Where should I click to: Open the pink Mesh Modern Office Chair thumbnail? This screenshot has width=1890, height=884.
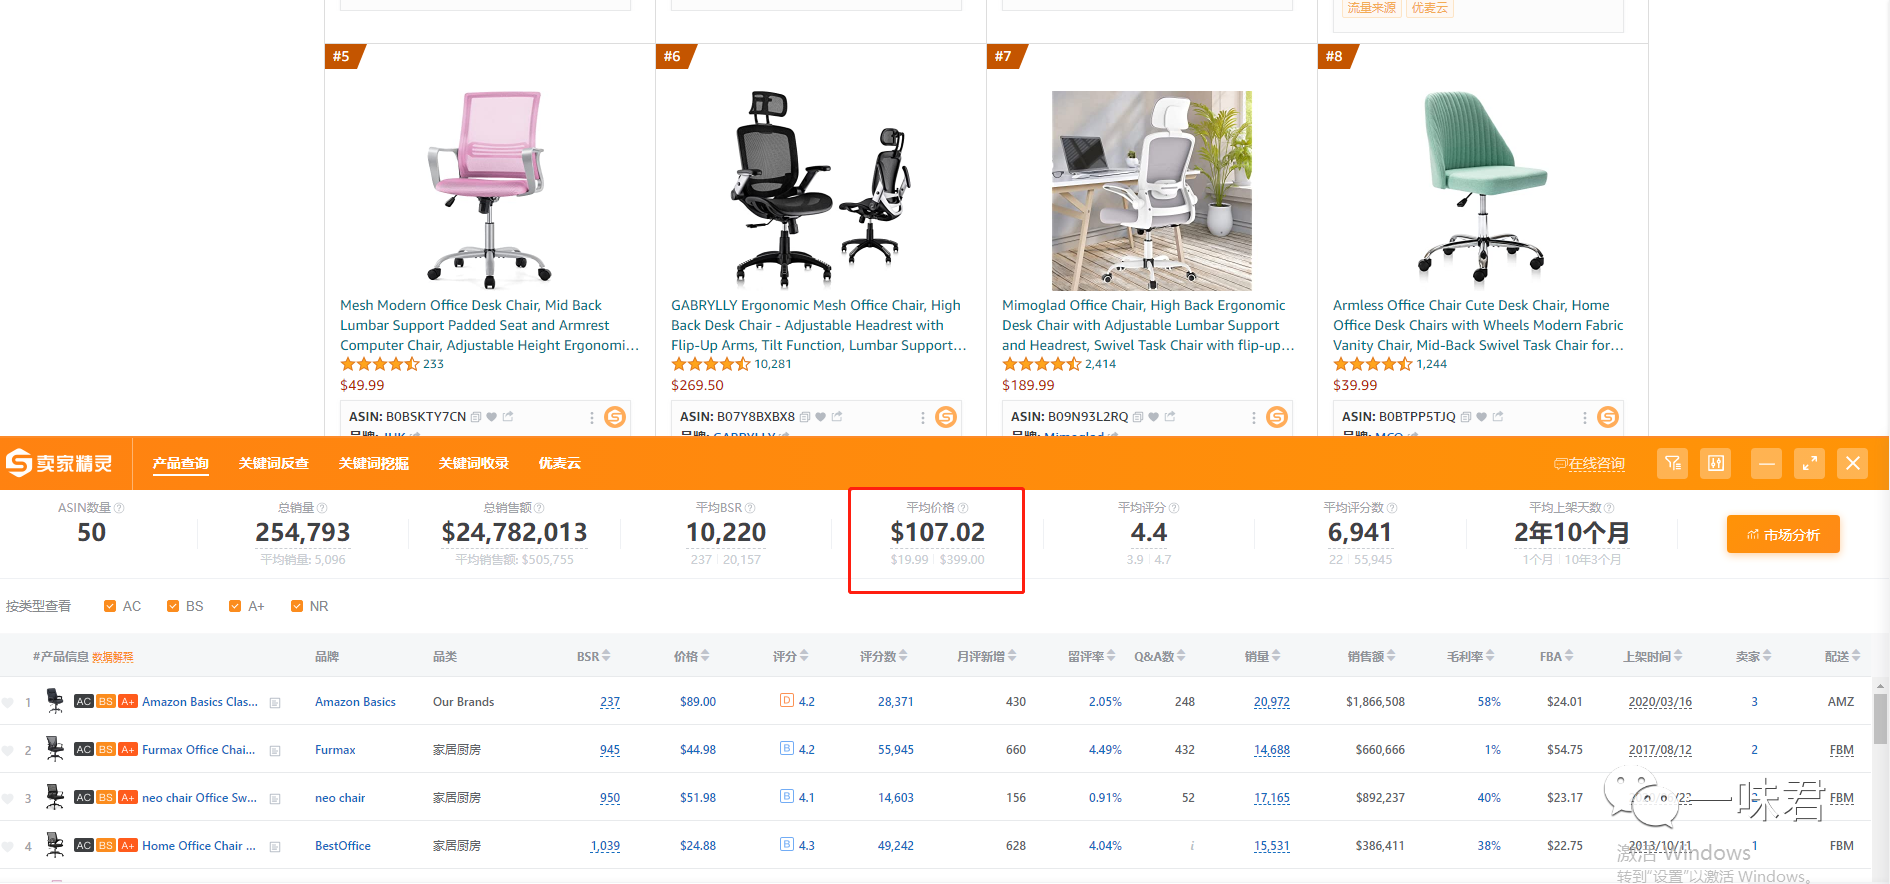(489, 188)
